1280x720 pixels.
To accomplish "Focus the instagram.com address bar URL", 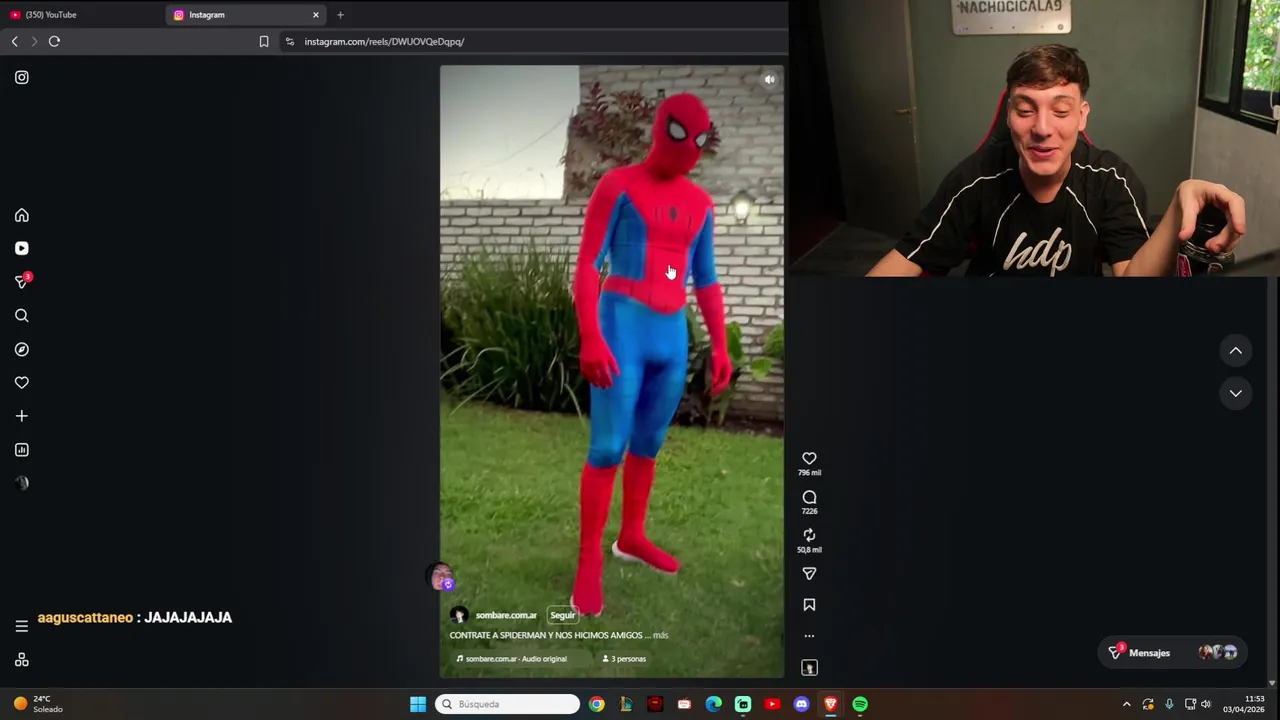I will point(384,42).
